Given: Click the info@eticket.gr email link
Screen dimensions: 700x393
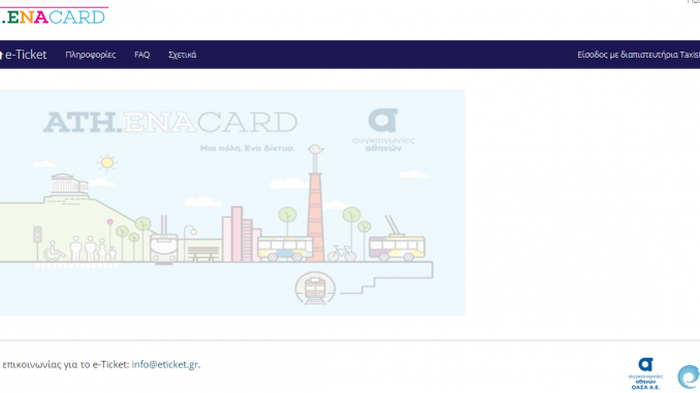Looking at the screenshot, I should tap(165, 364).
